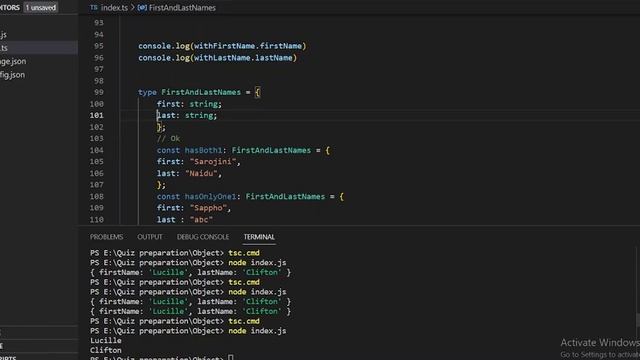Click the opening brace after 'FirstAndLastNames ='on line 99

coord(257,92)
